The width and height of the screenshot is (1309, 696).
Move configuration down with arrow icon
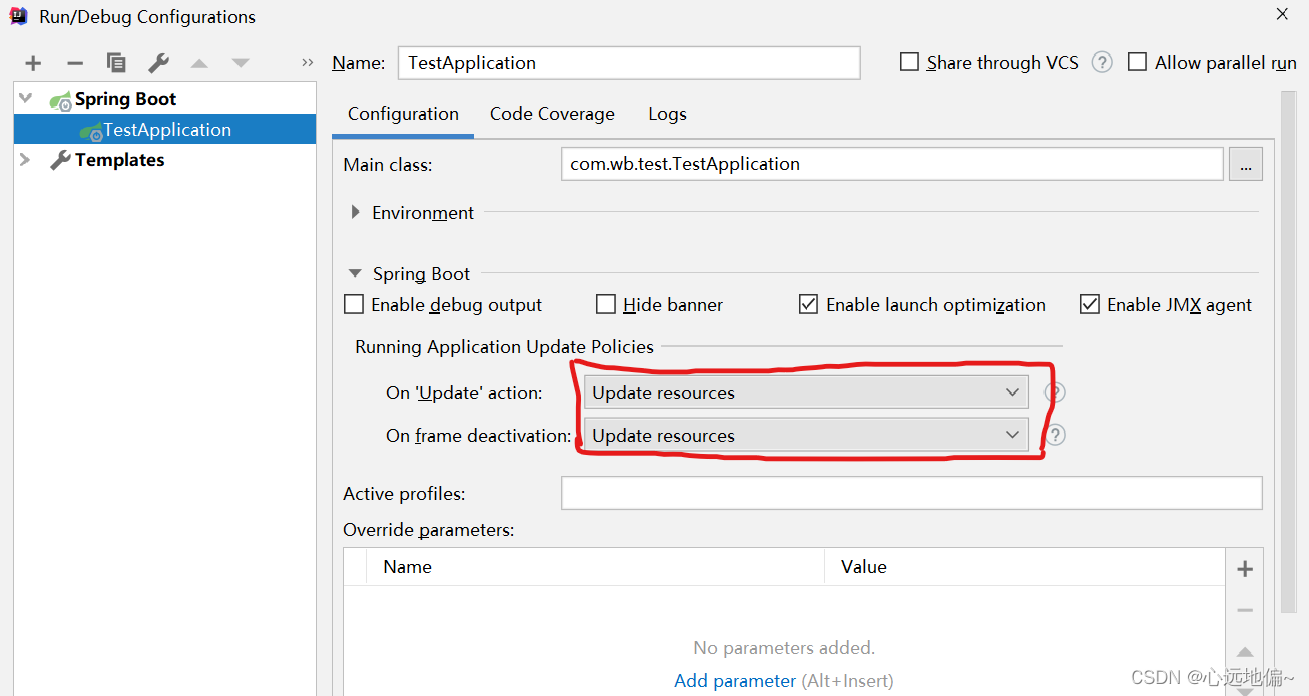click(240, 63)
